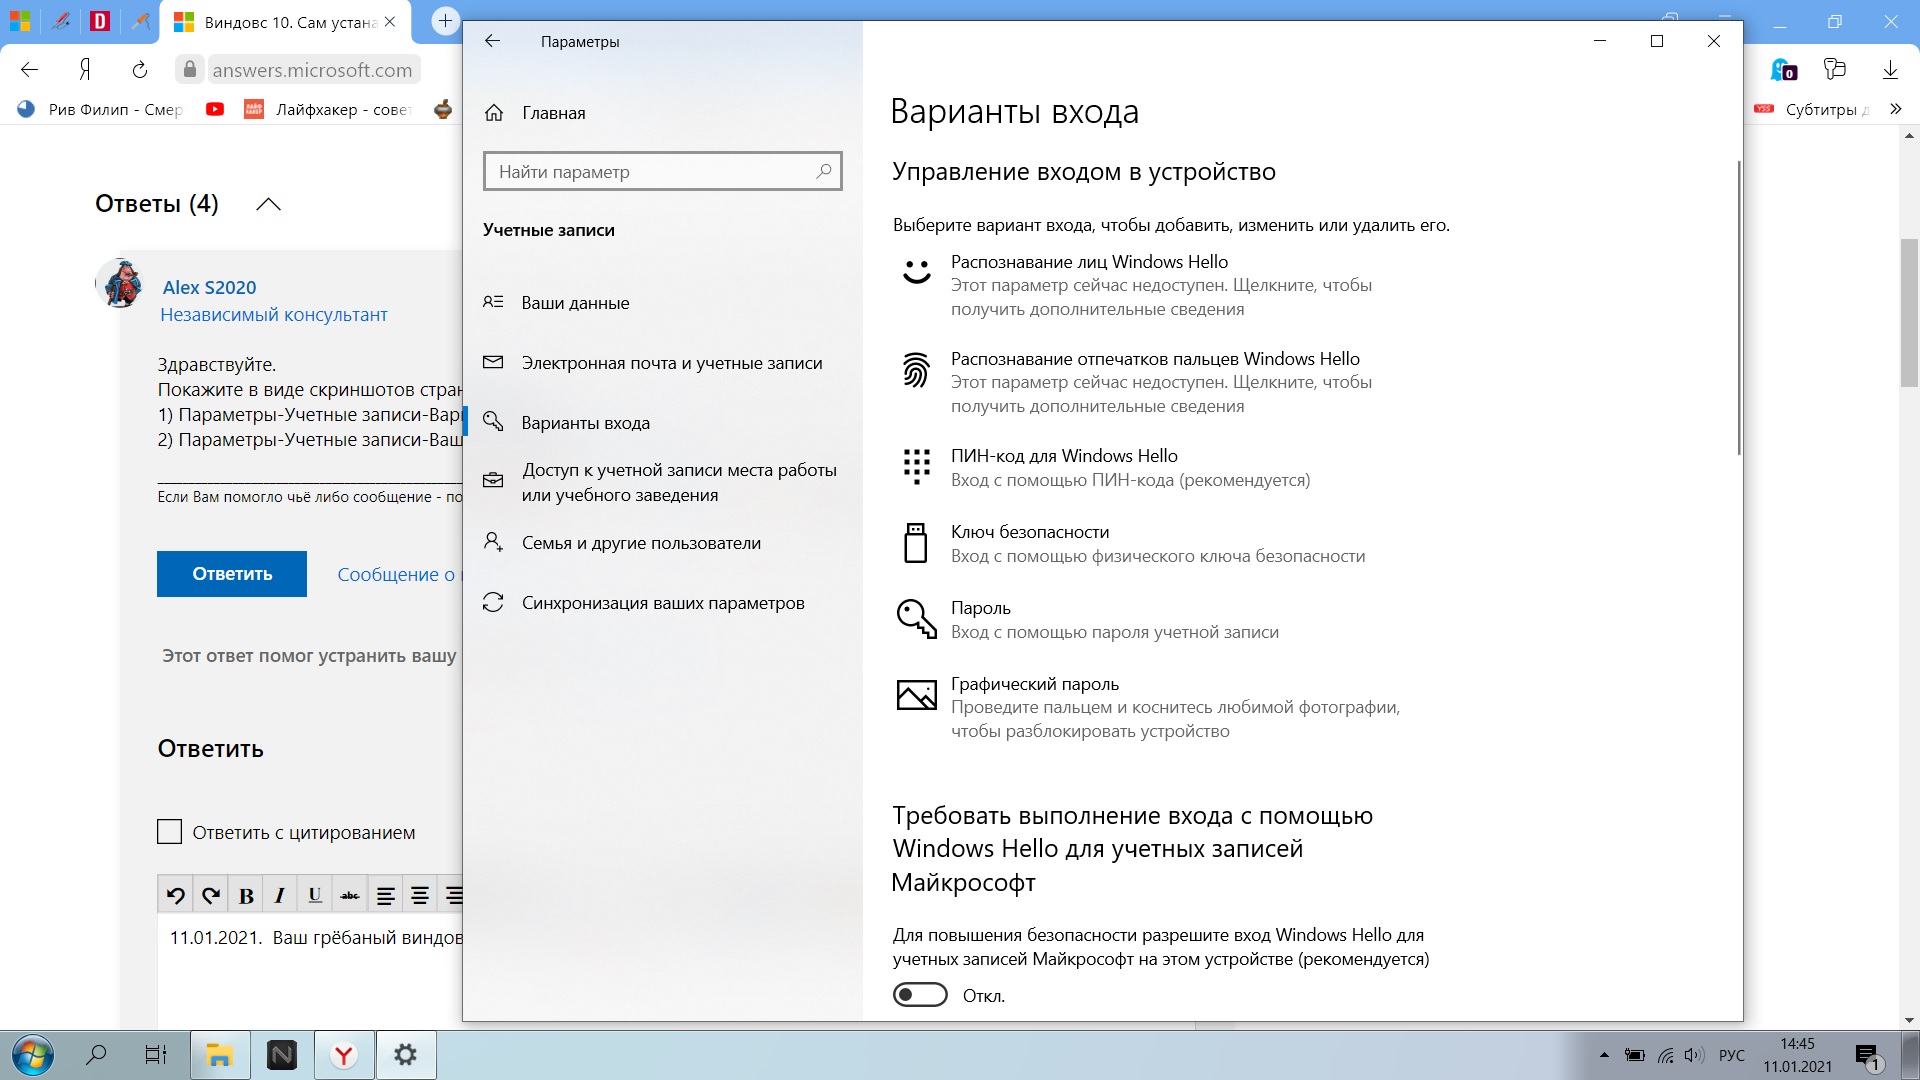Center text in reply editor
This screenshot has width=1920, height=1080.
tap(420, 895)
